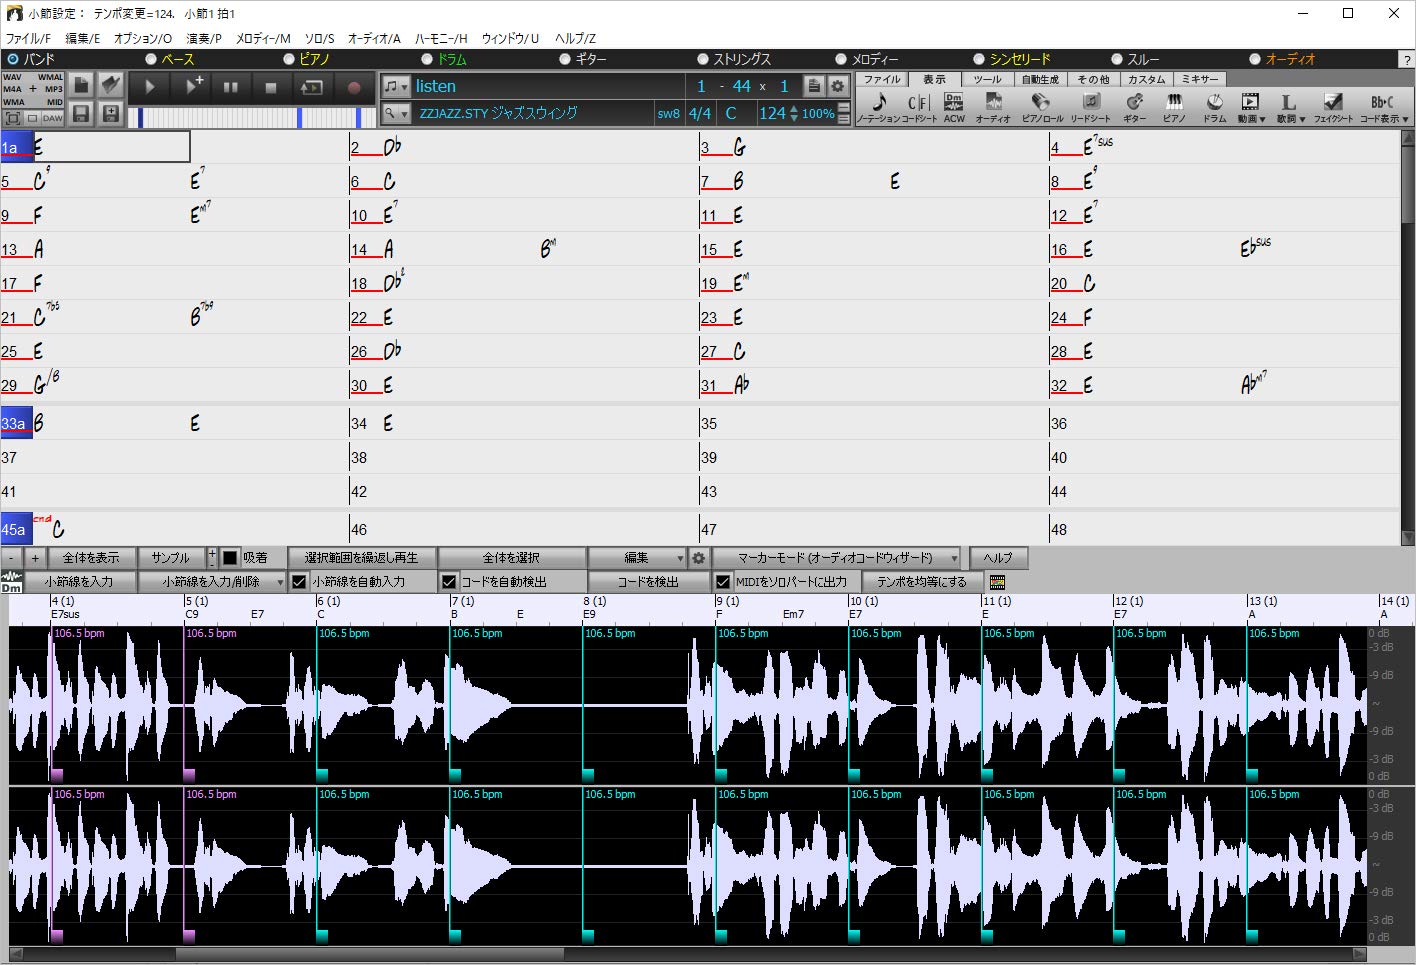The width and height of the screenshot is (1416, 965).
Task: Open the song settings gear icon
Action: point(839,86)
